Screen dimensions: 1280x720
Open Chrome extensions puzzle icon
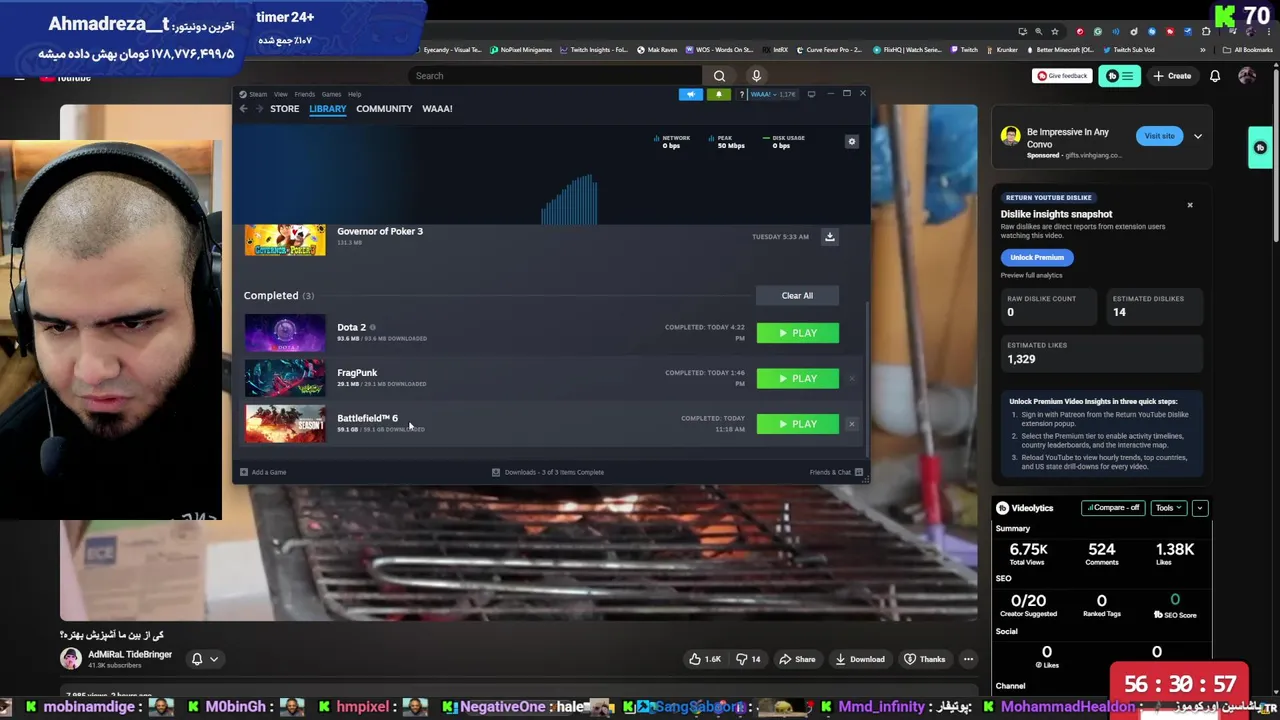pos(1206,31)
